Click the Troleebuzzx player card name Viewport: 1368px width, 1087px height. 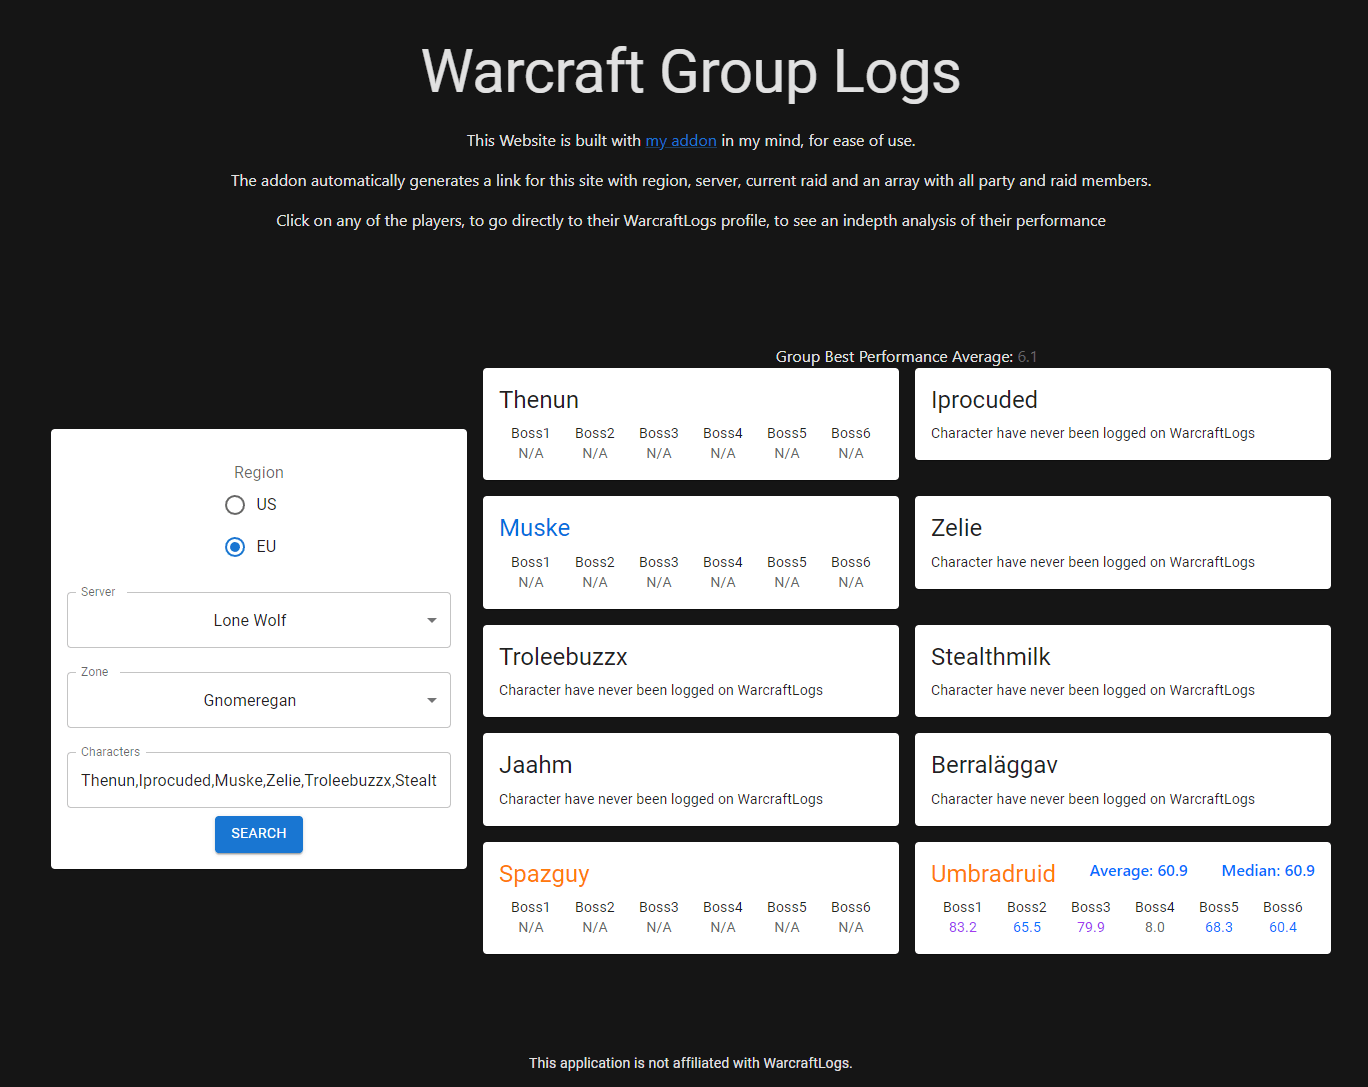563,657
